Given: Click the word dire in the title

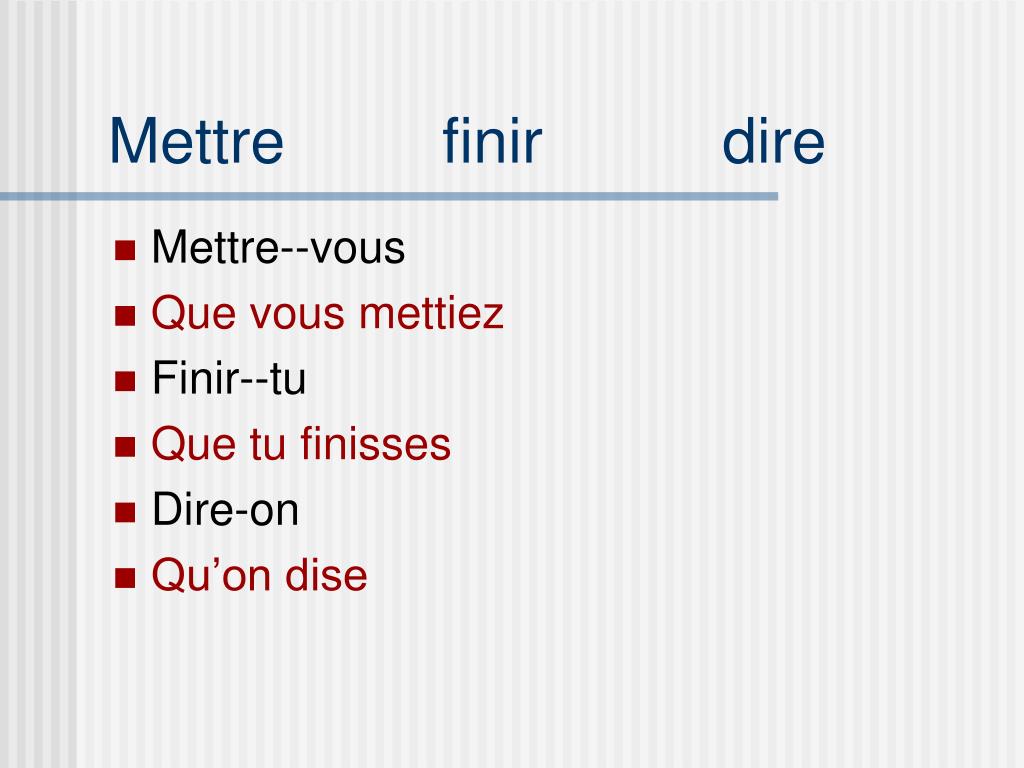Looking at the screenshot, I should (x=774, y=141).
